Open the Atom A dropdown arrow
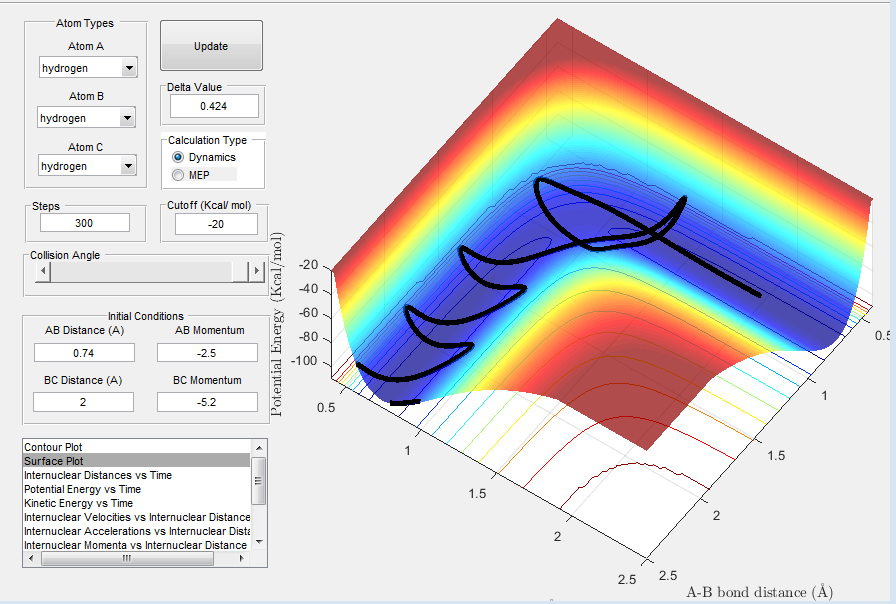 129,67
